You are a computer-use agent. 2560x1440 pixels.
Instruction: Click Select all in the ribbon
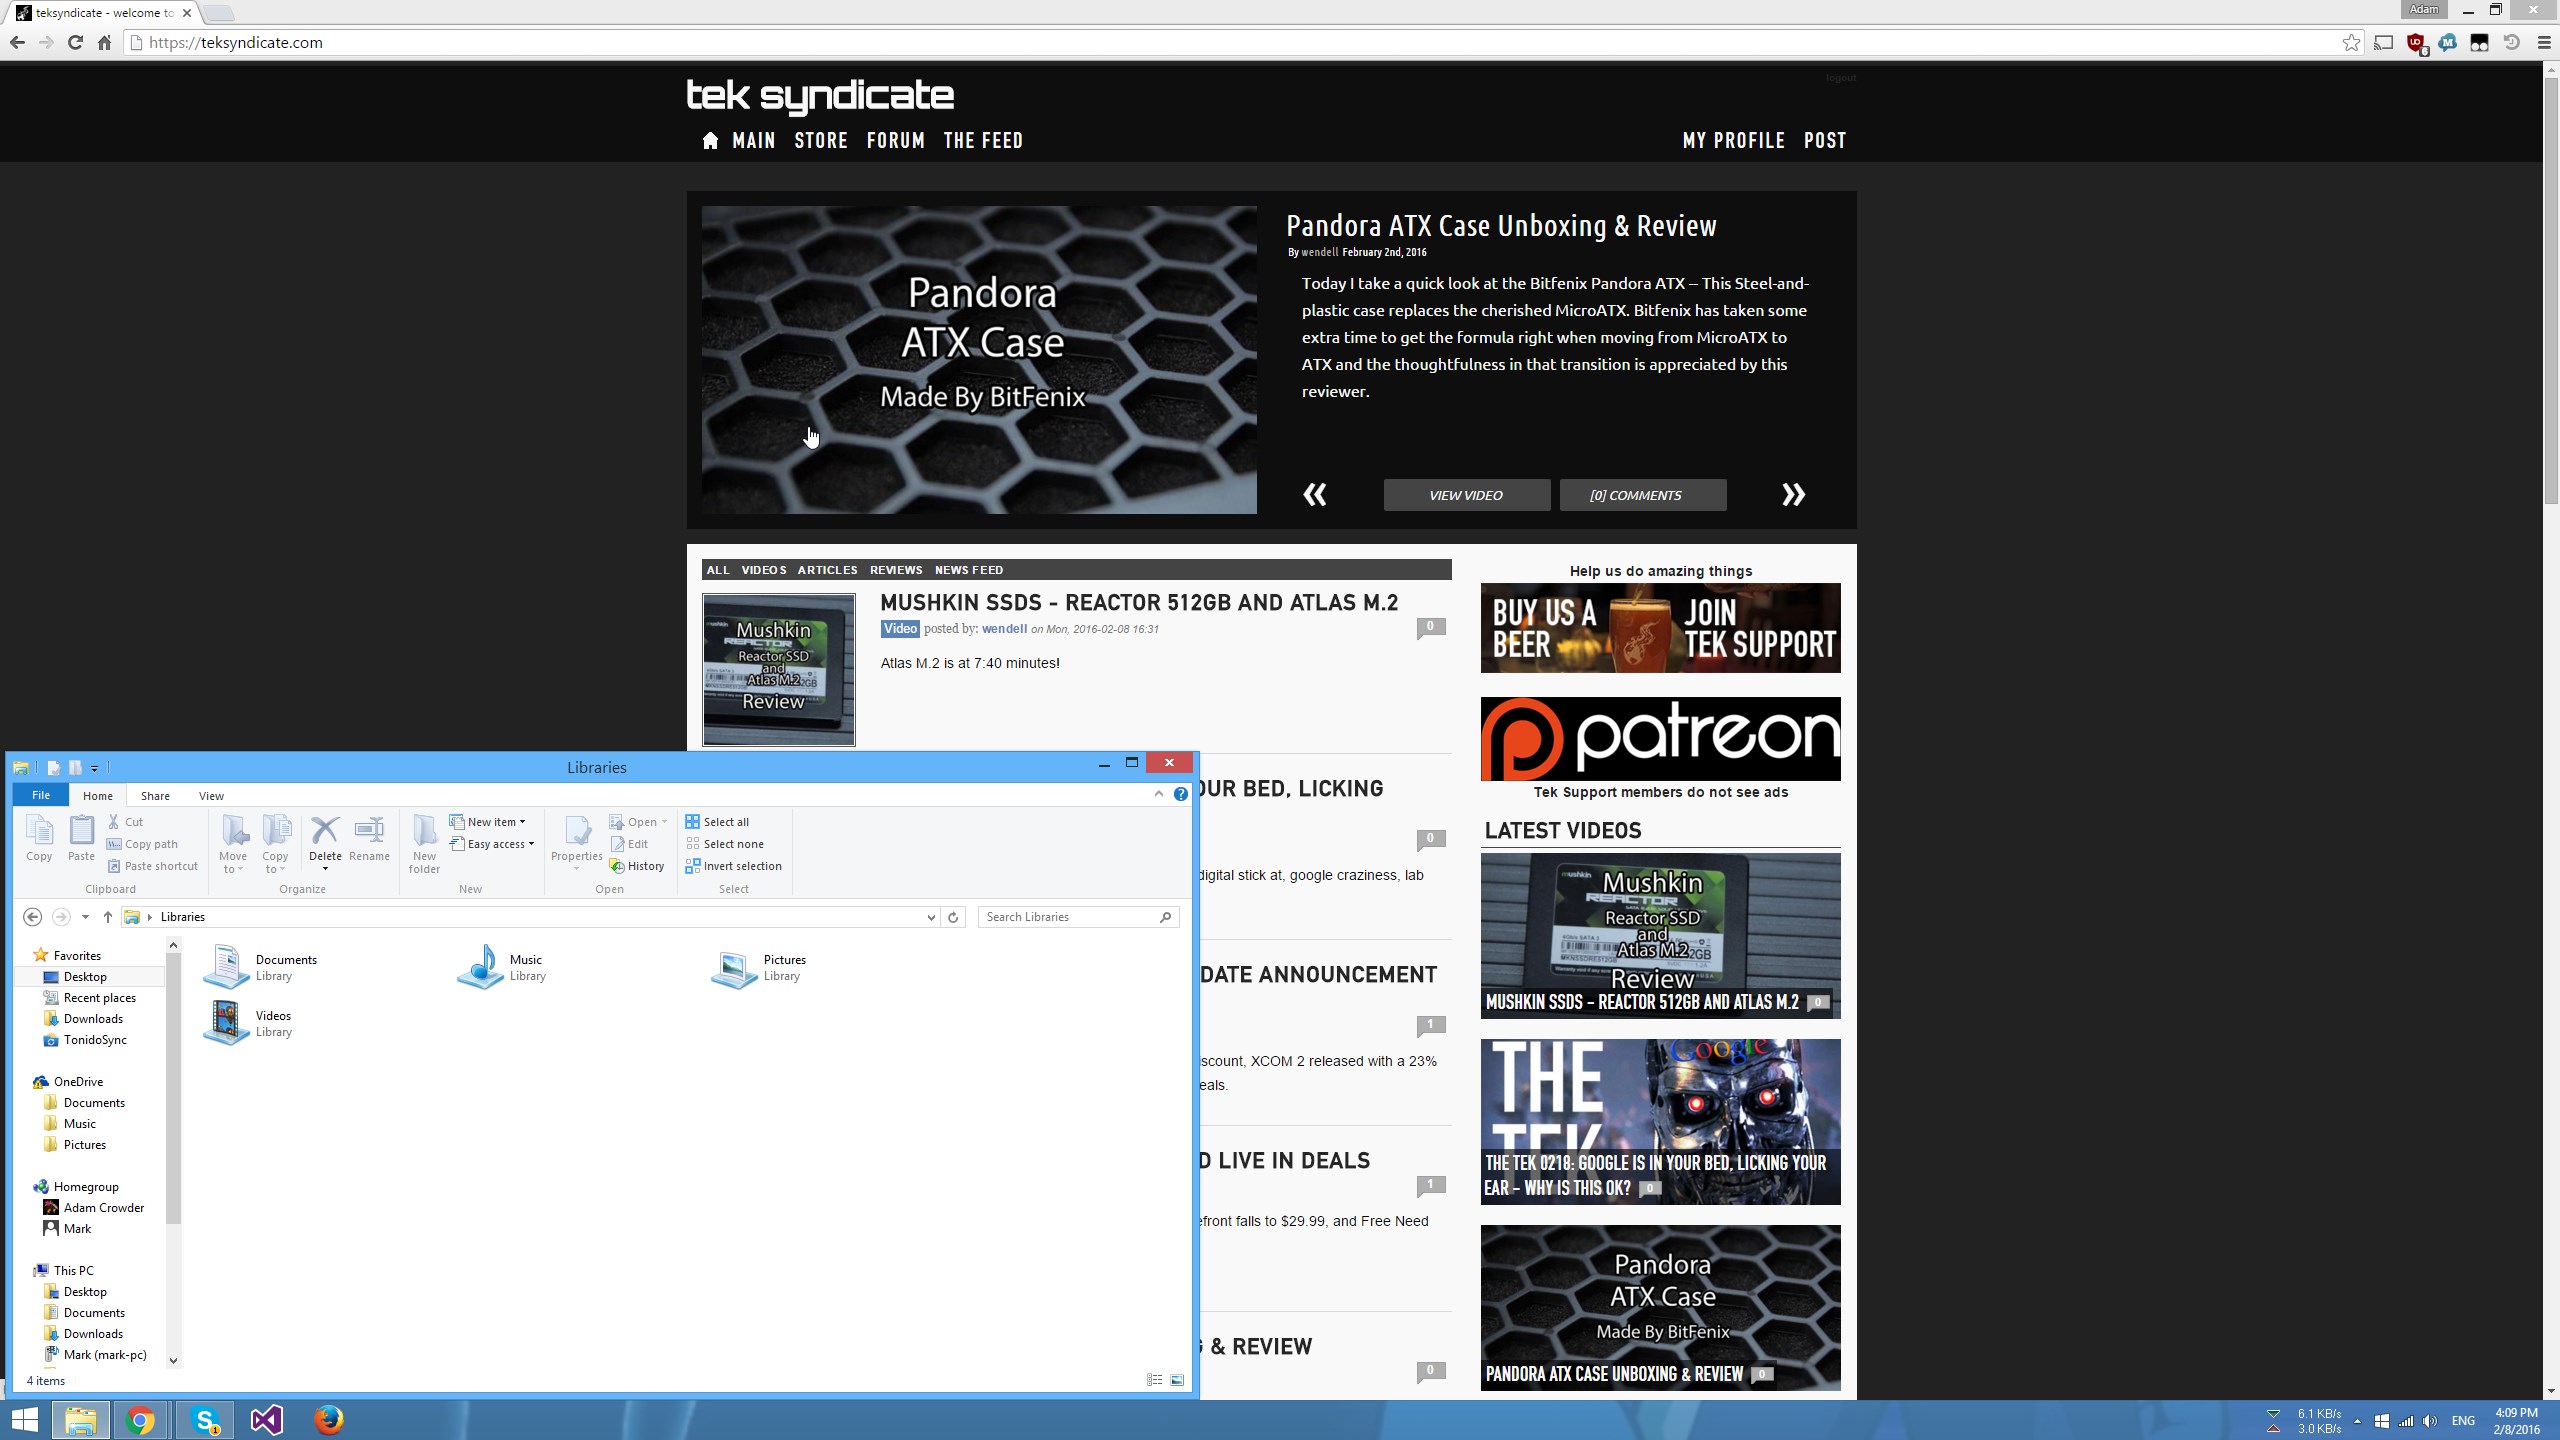point(717,822)
